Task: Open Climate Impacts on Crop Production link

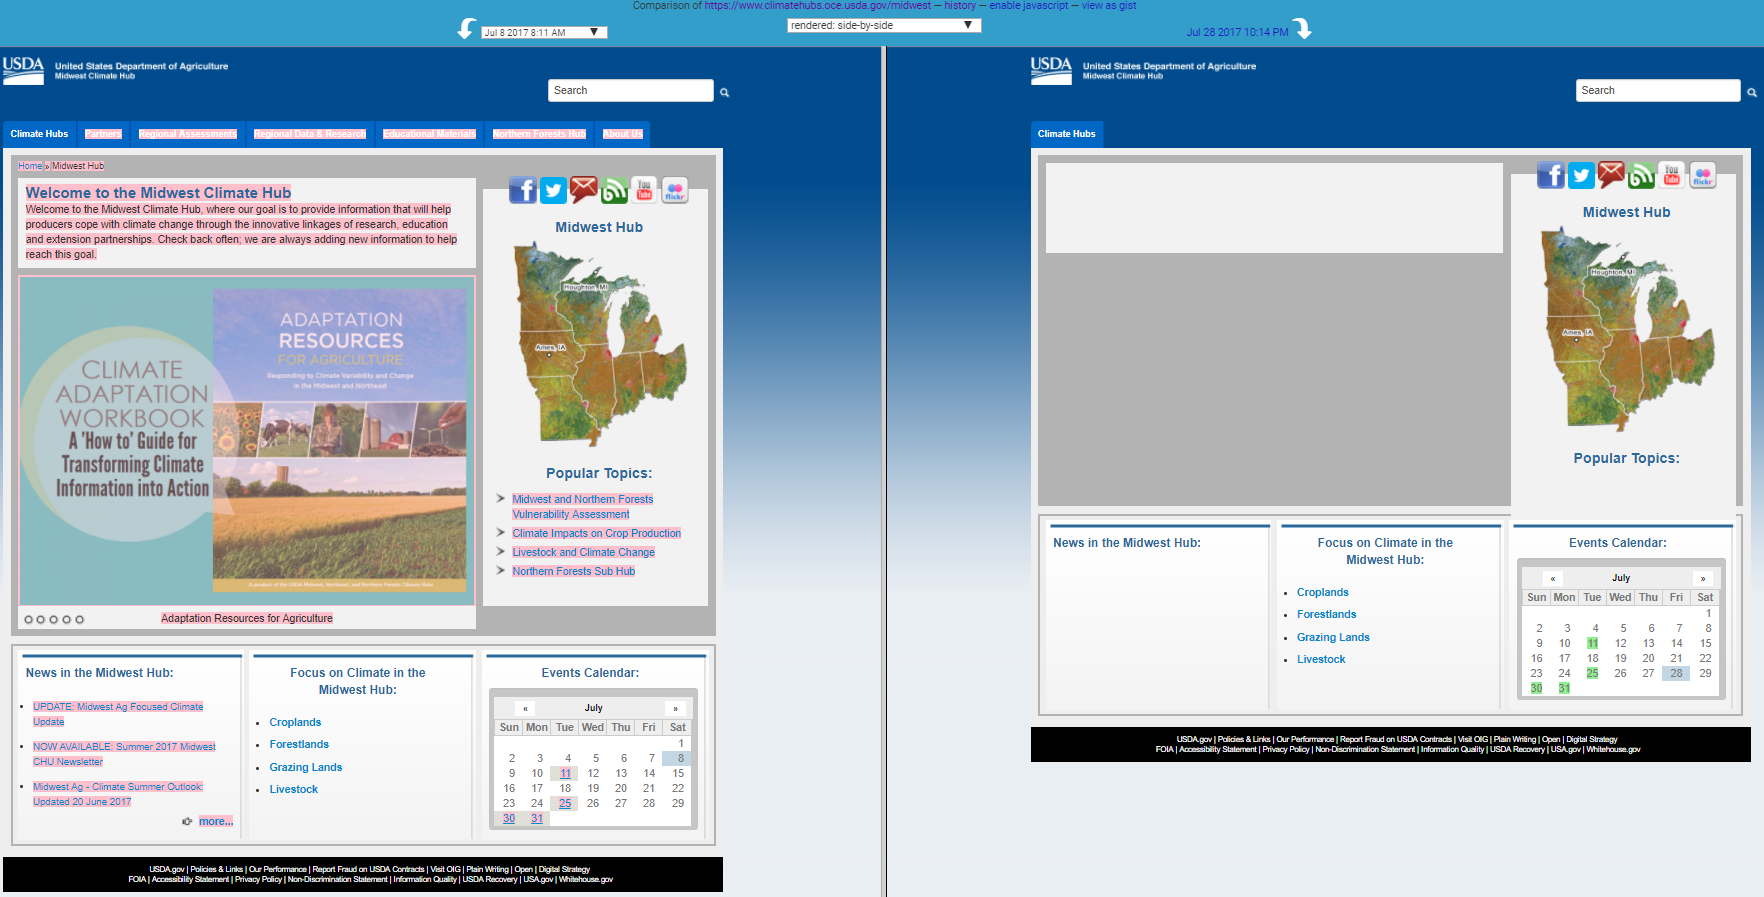Action: [x=596, y=533]
